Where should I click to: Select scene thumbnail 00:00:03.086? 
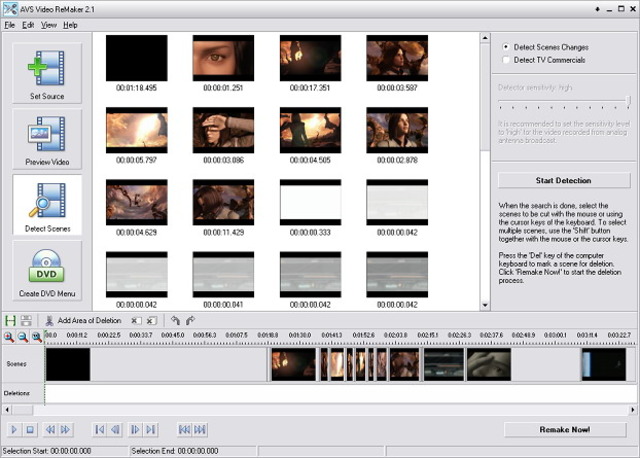pos(223,130)
